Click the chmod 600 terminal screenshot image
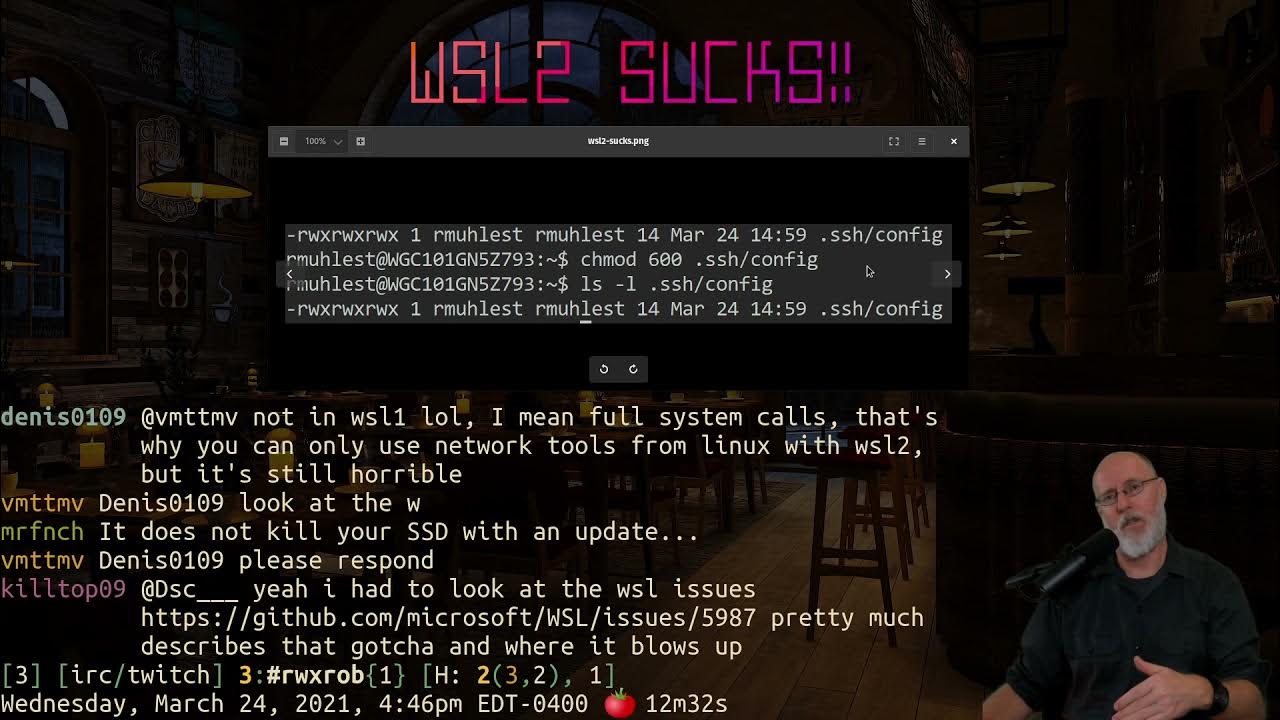This screenshot has height=720, width=1280. click(614, 272)
